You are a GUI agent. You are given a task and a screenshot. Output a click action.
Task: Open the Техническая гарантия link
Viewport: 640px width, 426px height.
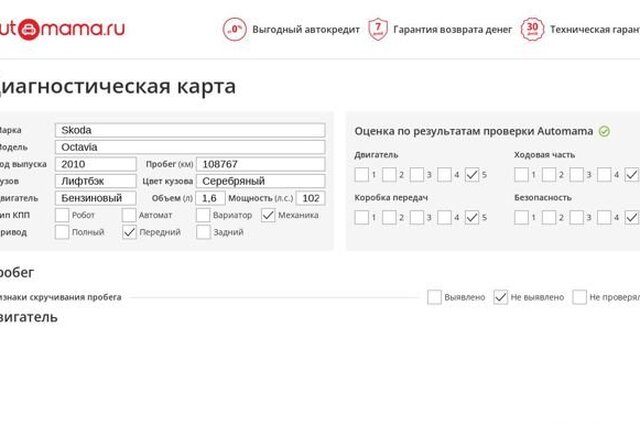tap(595, 30)
